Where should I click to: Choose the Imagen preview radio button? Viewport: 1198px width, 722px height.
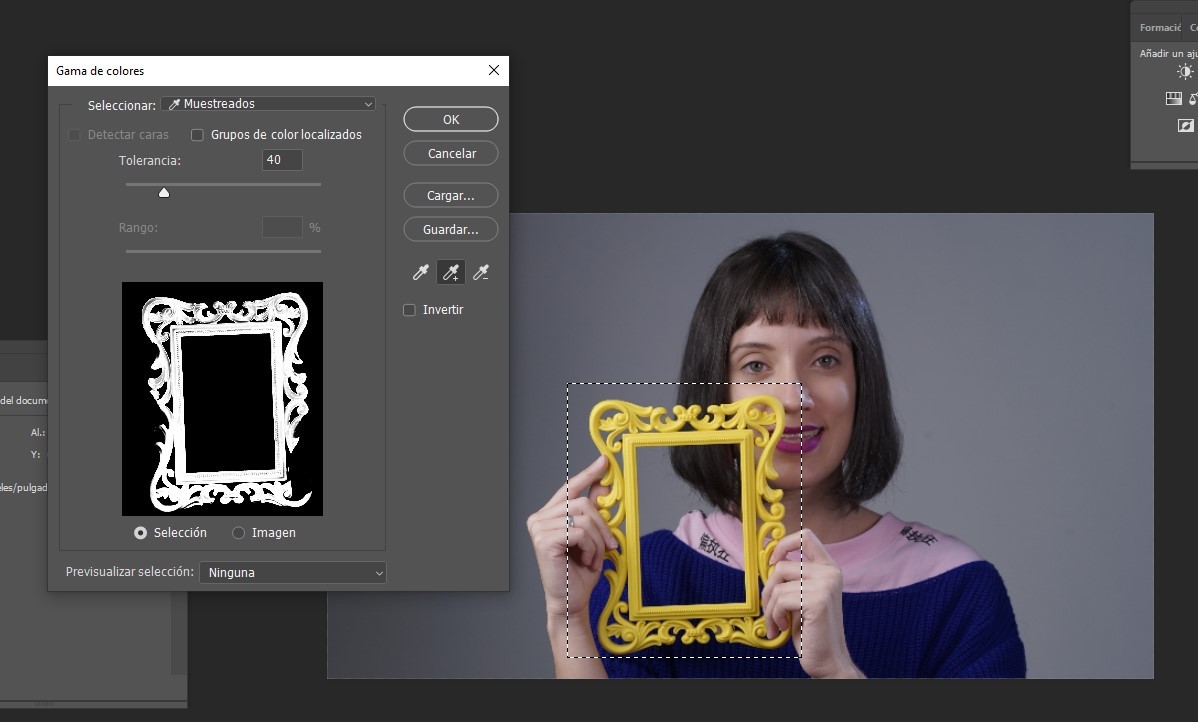coord(238,533)
